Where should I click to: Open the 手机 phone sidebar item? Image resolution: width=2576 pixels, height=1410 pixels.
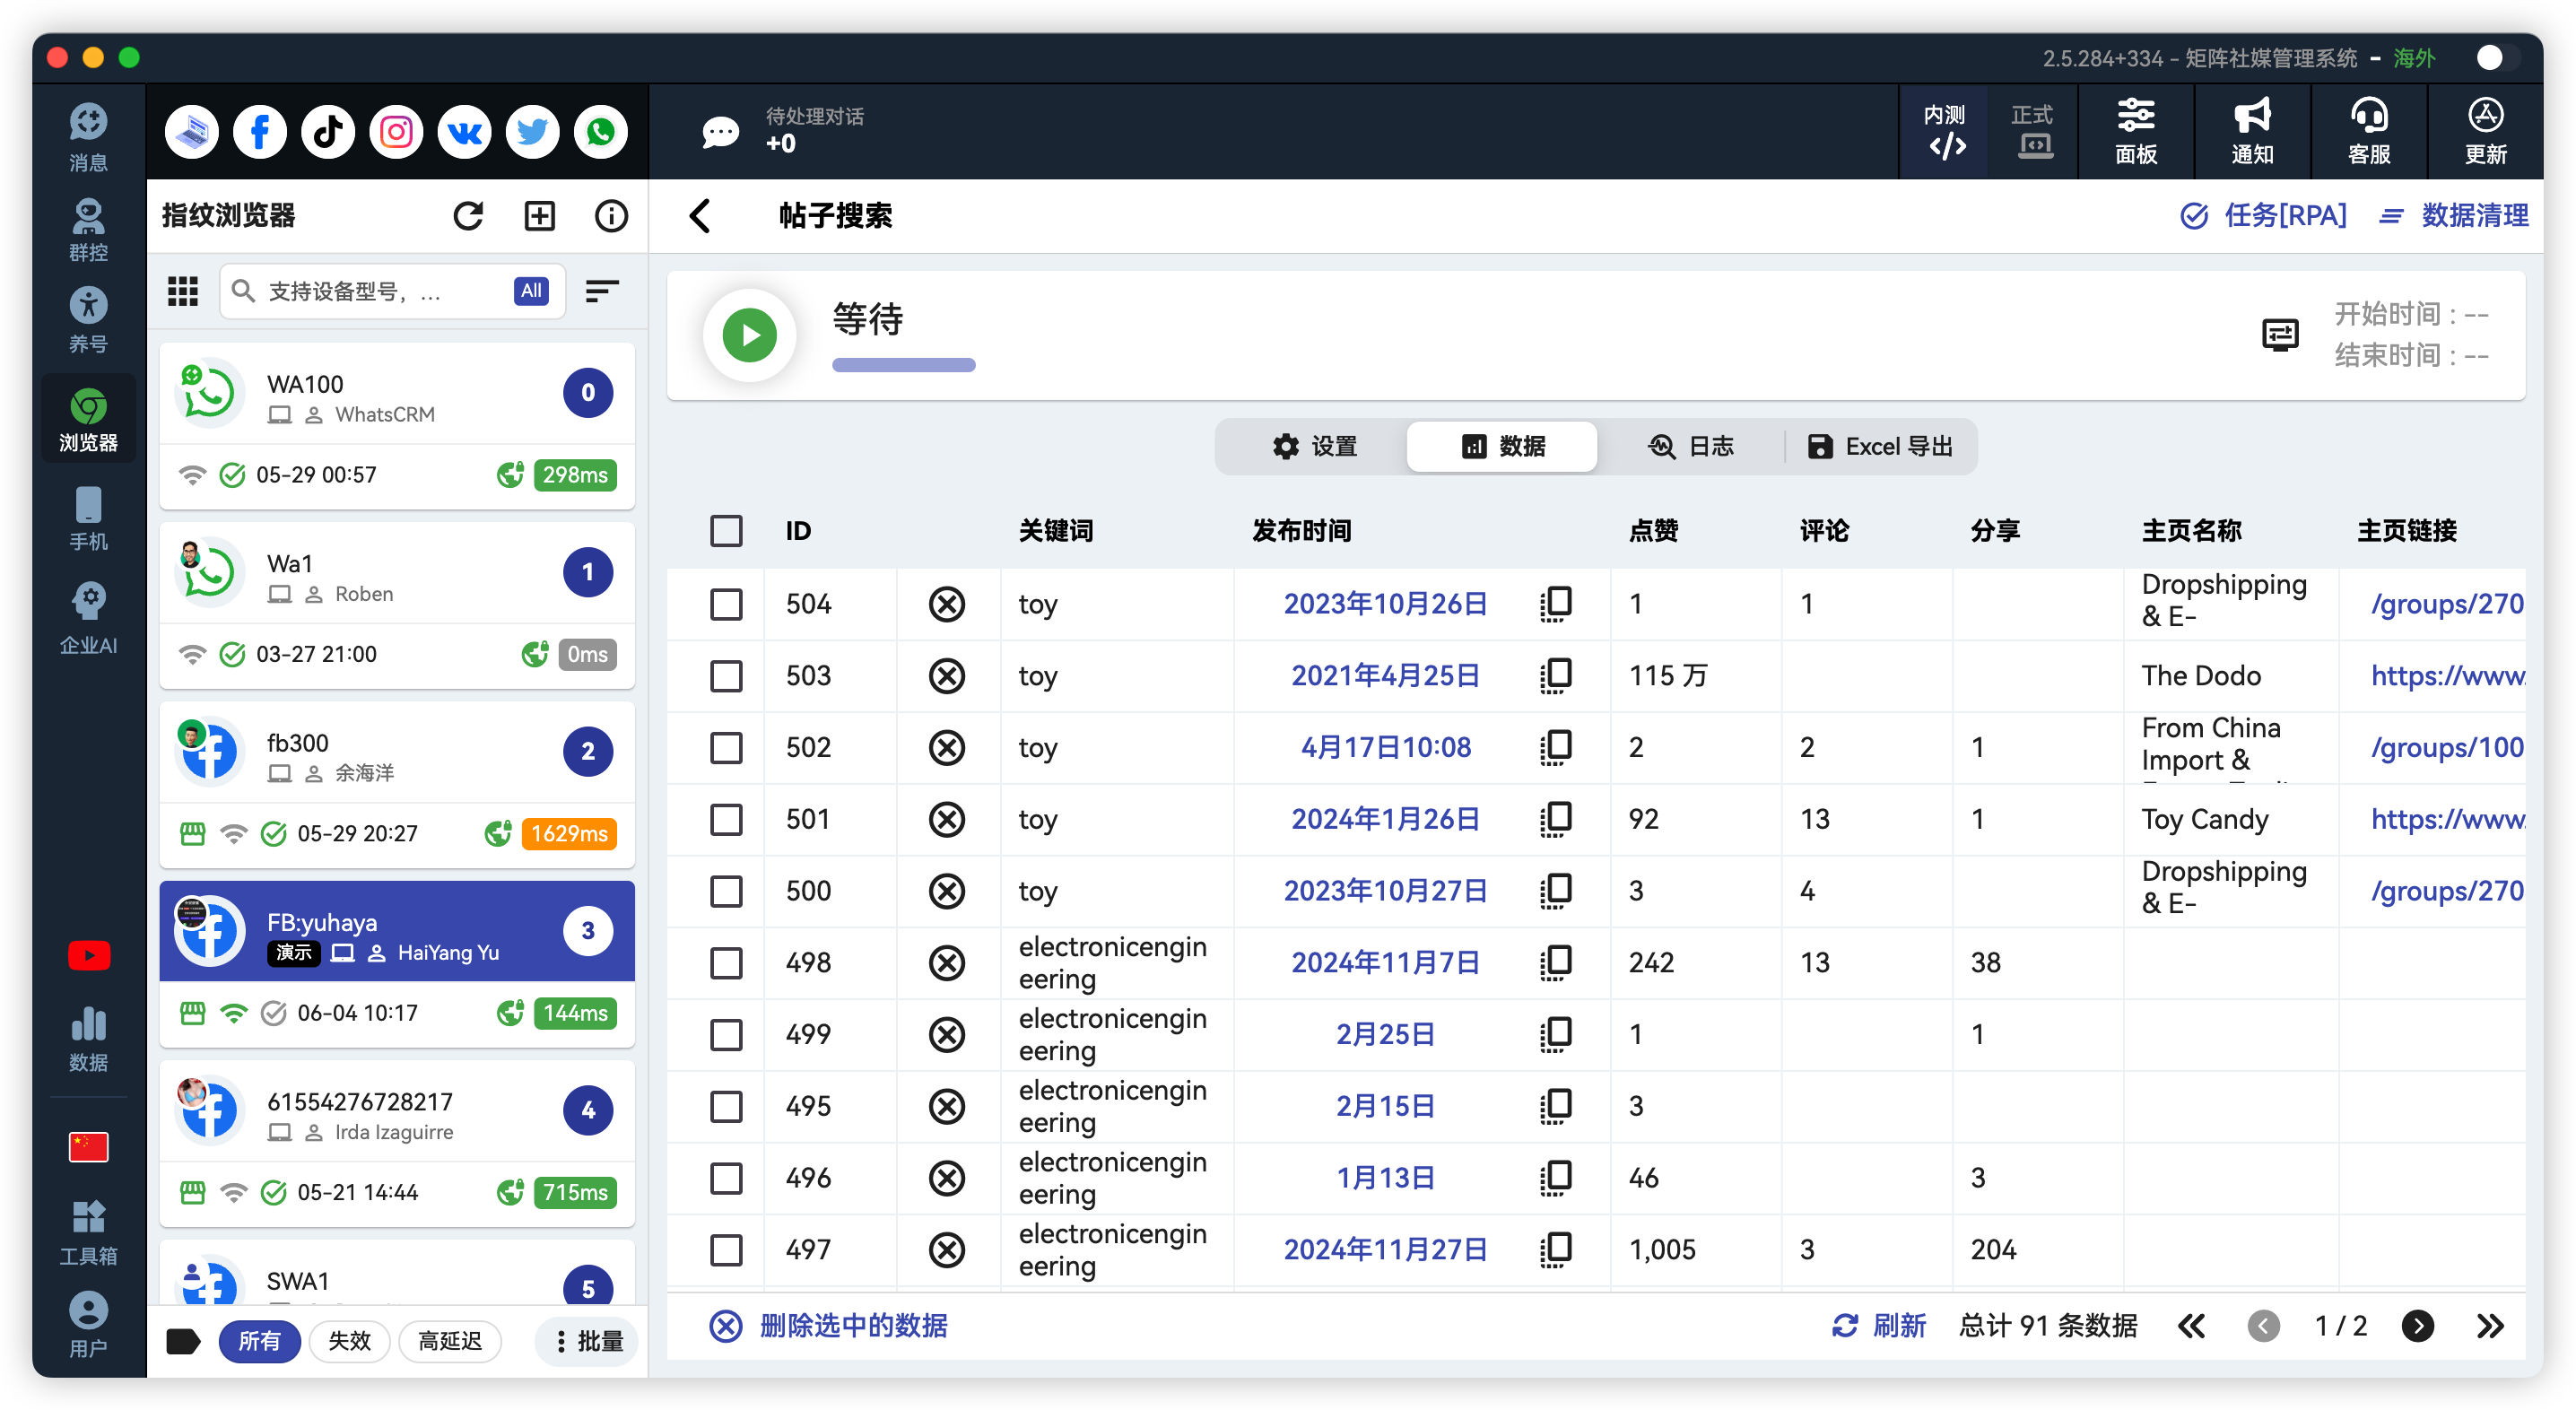point(88,518)
